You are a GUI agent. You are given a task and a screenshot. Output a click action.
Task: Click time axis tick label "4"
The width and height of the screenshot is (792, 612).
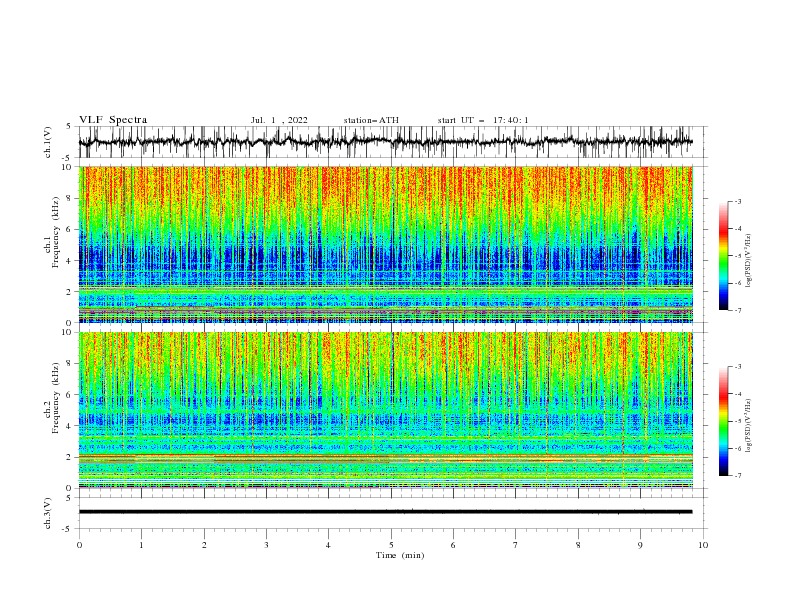pos(328,545)
